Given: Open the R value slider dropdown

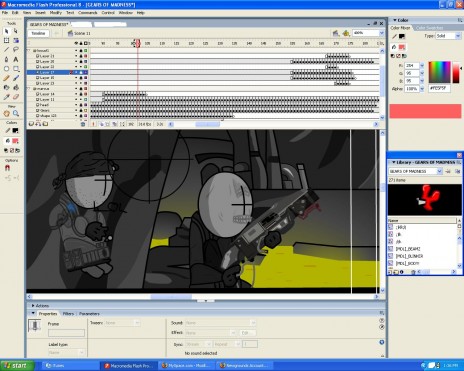Looking at the screenshot, I should (422, 66).
